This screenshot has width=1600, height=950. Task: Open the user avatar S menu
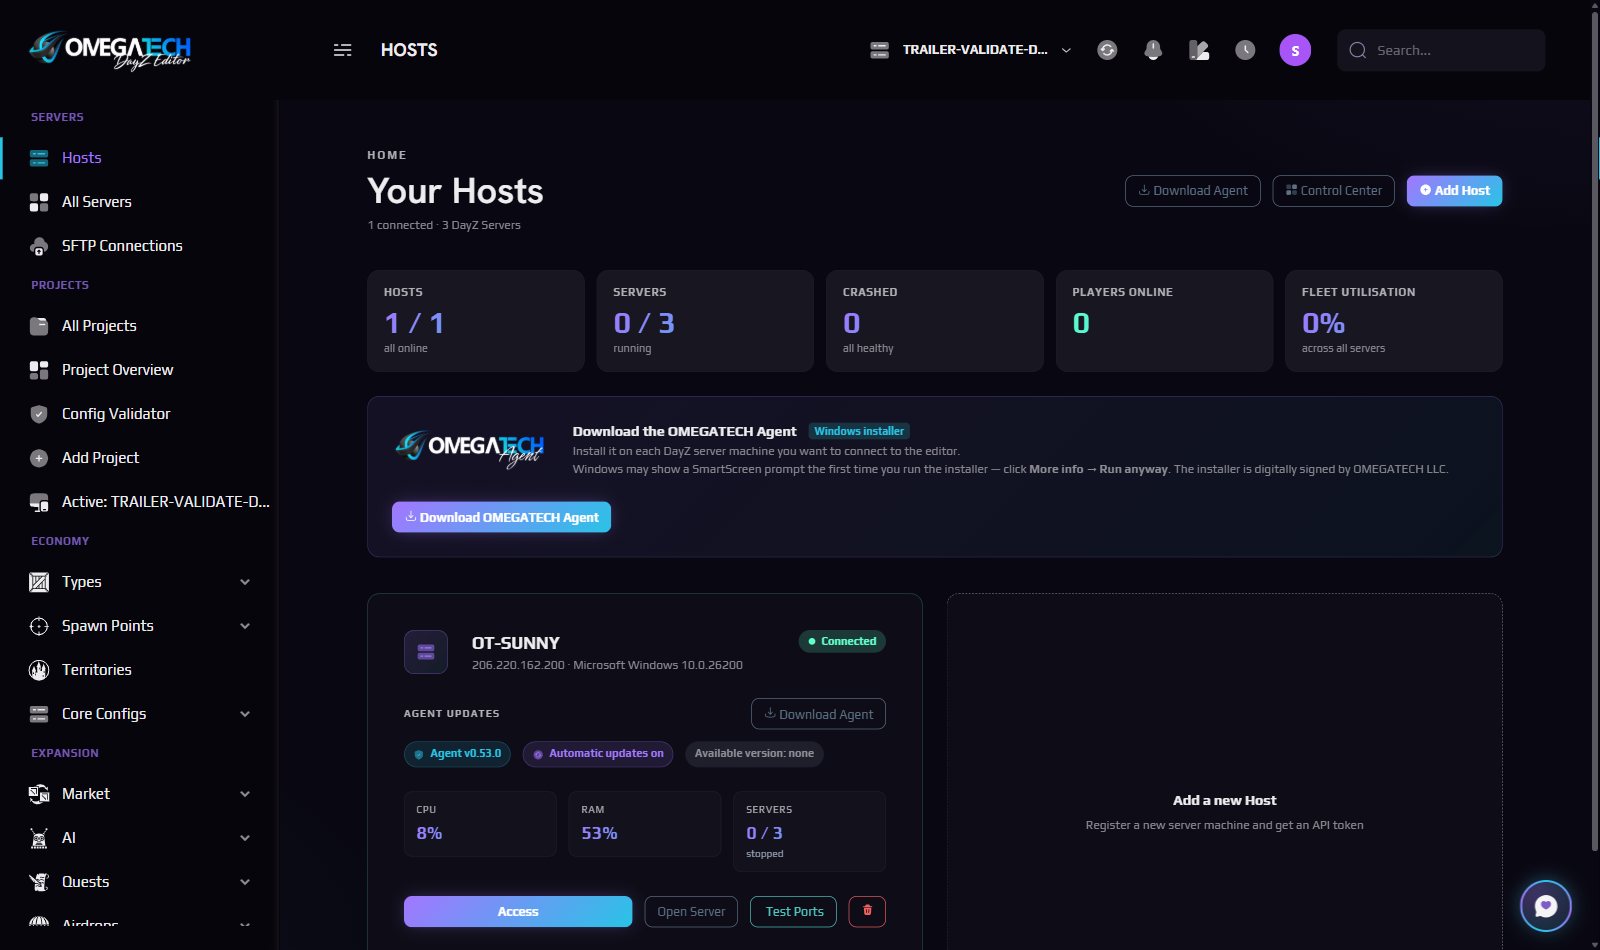pos(1295,50)
